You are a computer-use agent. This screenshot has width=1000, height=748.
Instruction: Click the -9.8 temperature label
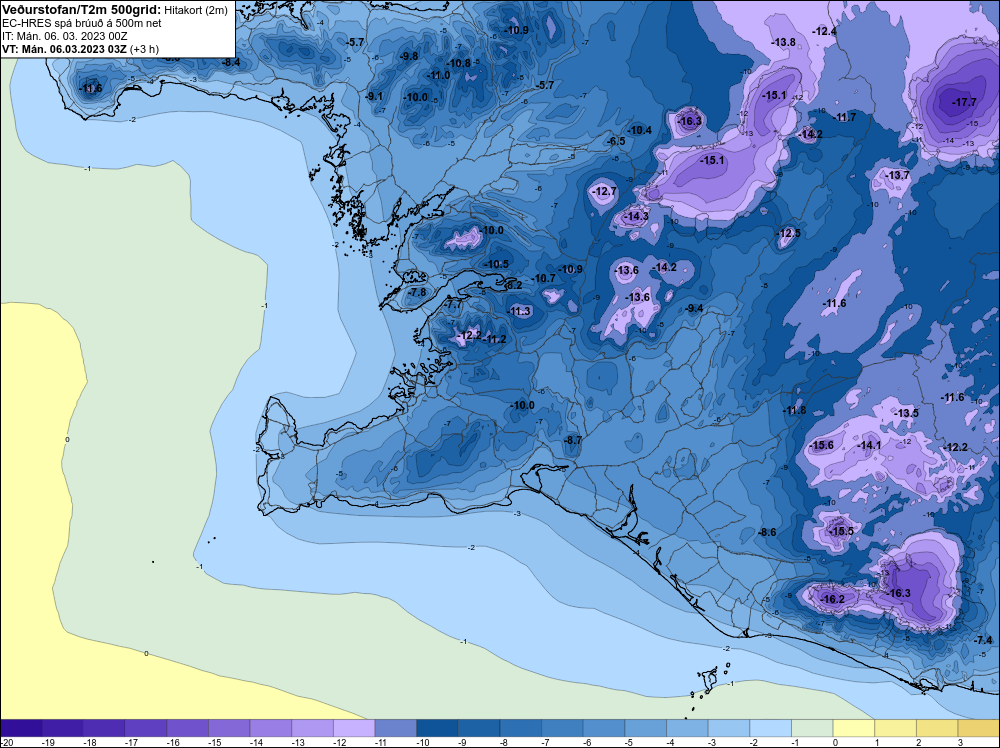408,56
